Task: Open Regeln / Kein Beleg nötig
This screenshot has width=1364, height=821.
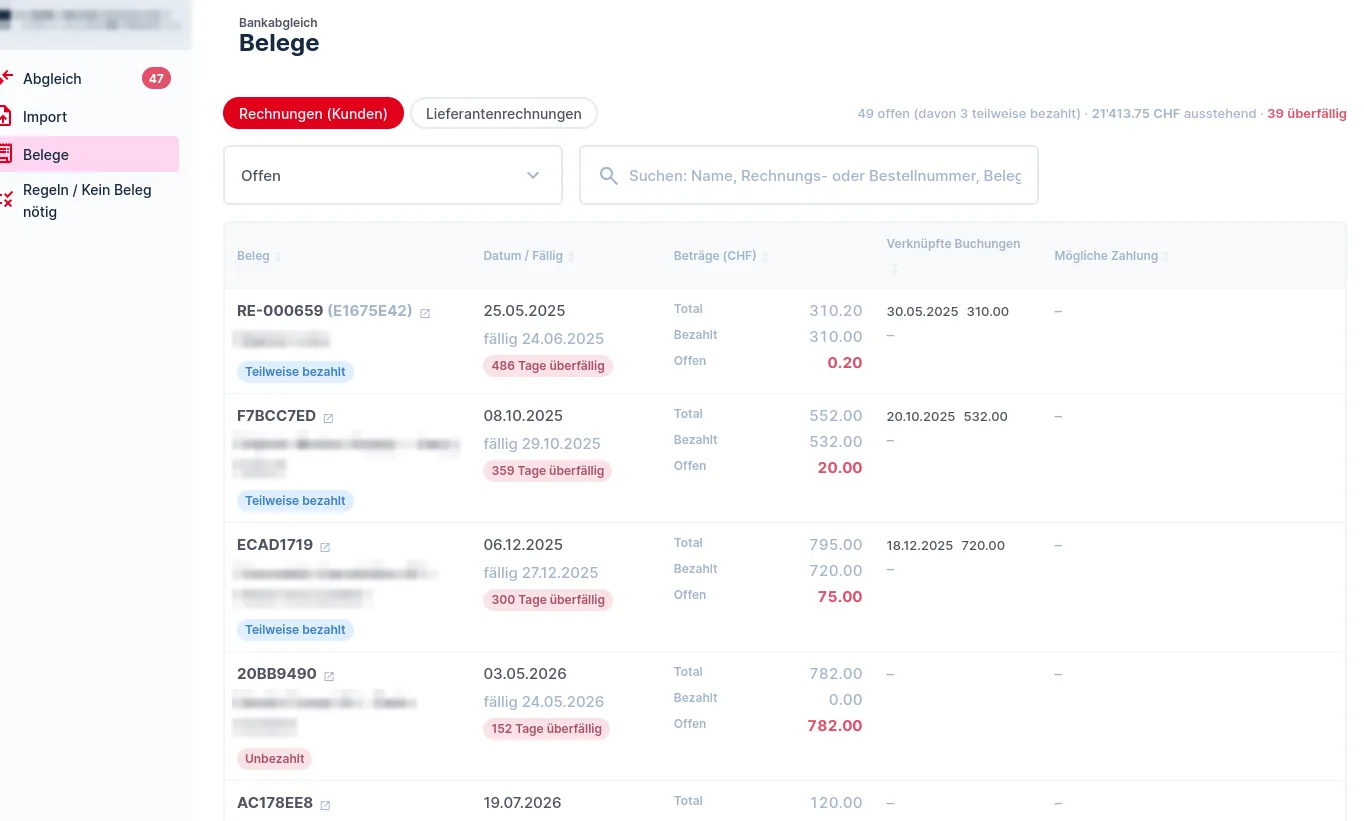Action: pos(89,201)
